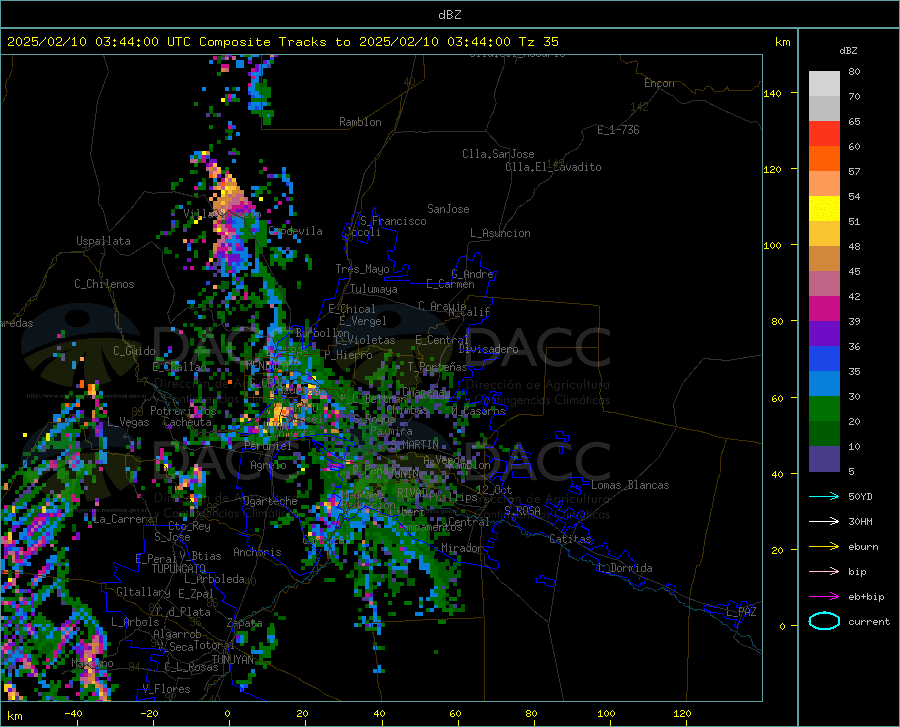Click the 'S_Francisco' label

point(393,221)
